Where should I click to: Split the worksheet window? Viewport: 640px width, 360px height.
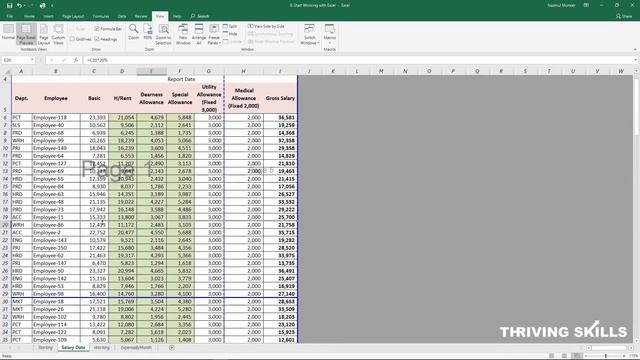230,26
